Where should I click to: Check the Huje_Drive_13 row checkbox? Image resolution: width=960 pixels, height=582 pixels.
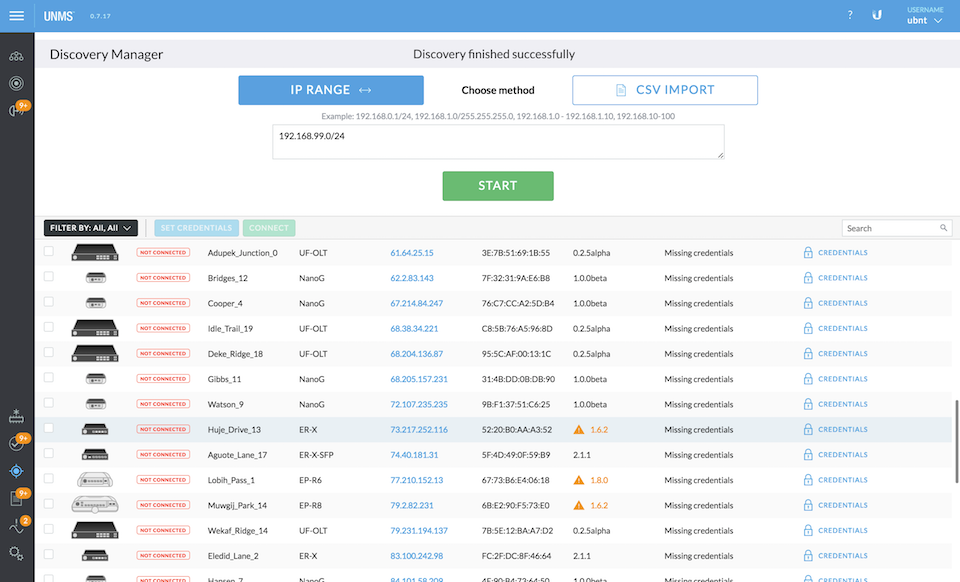48,428
